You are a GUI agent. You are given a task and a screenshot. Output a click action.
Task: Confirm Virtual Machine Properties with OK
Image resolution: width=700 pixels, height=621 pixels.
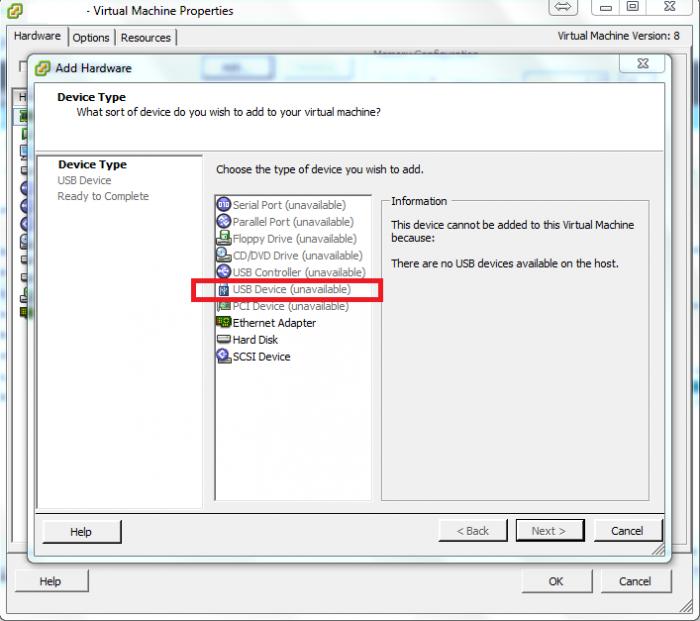point(556,581)
